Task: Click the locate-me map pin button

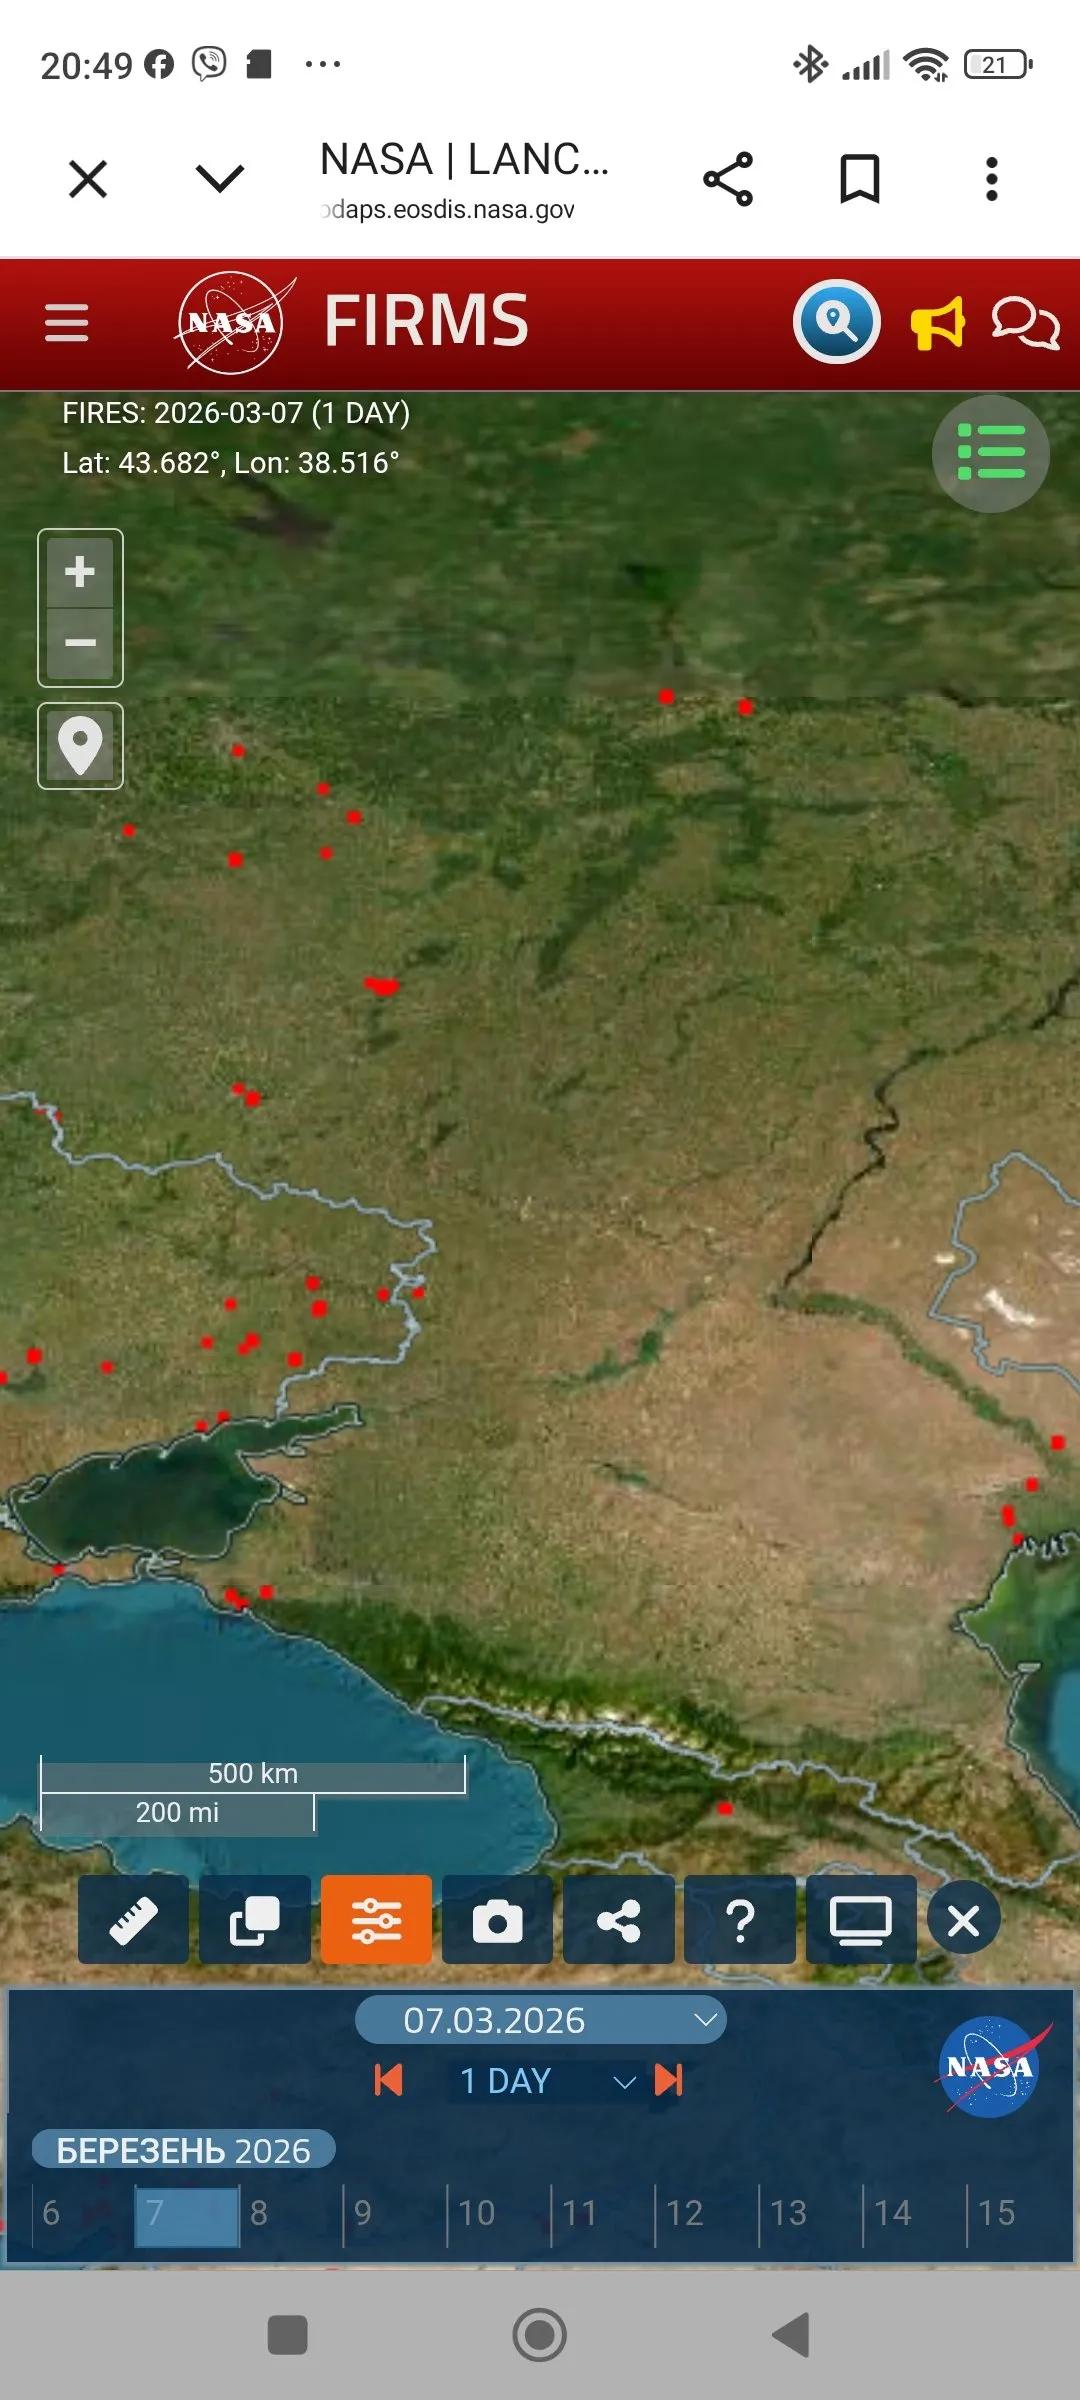Action: pos(80,746)
